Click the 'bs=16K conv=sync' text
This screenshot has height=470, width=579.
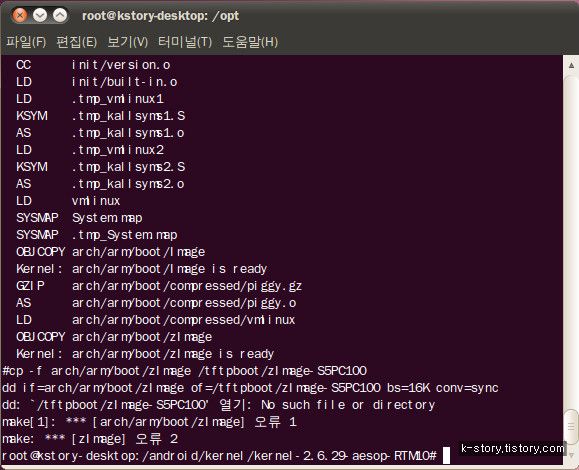click(x=442, y=388)
